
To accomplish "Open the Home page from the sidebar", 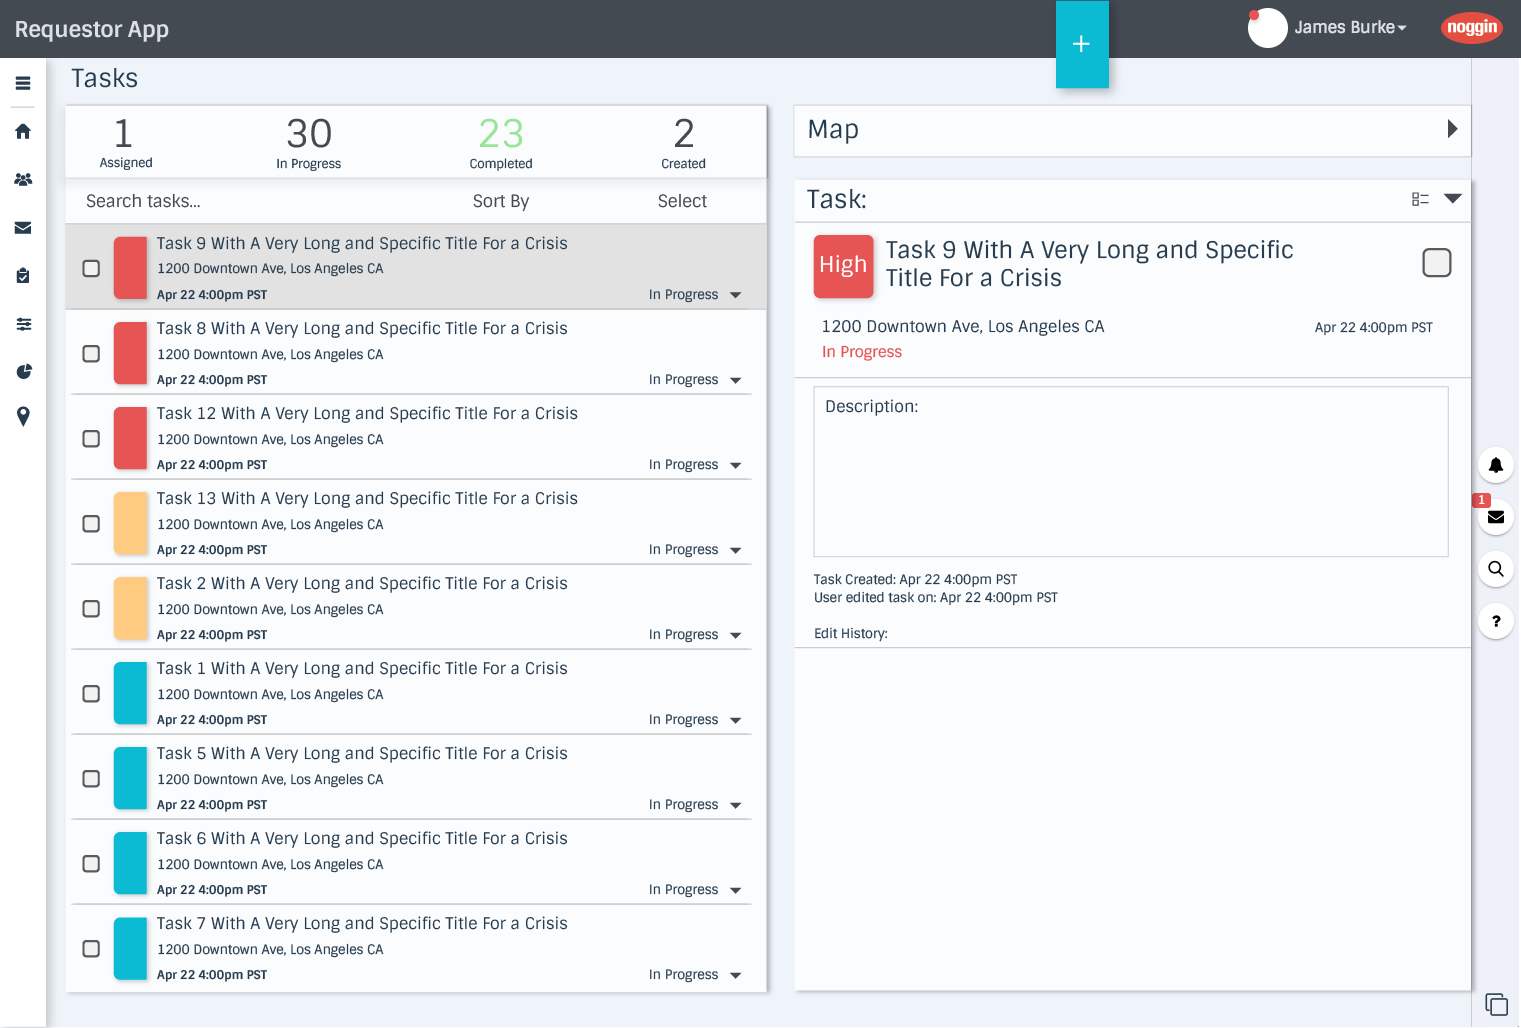I will [22, 131].
